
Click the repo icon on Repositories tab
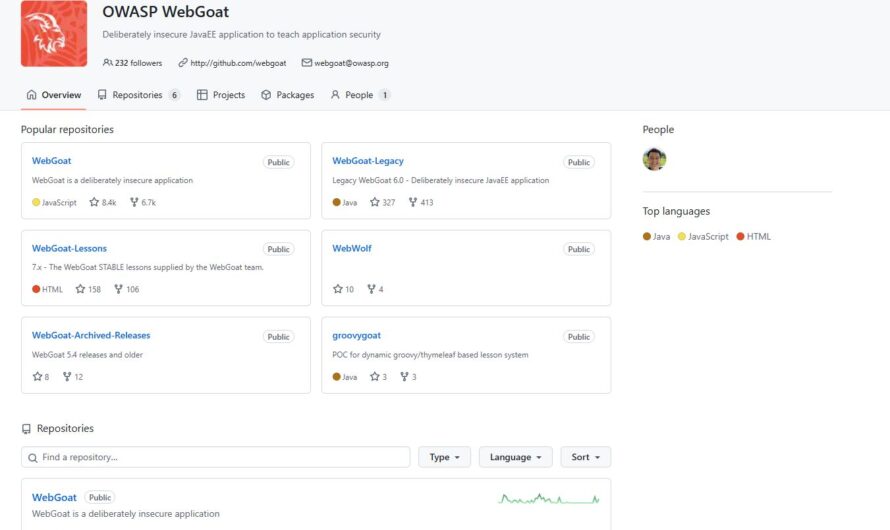coord(102,95)
